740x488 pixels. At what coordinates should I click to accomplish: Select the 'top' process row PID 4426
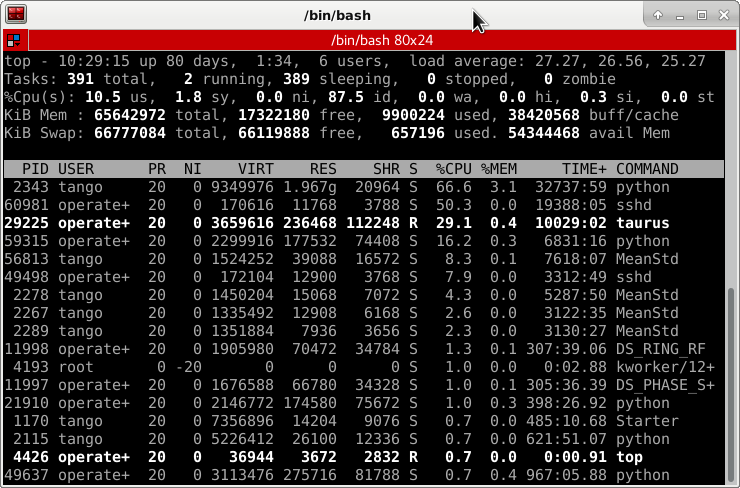coord(360,457)
